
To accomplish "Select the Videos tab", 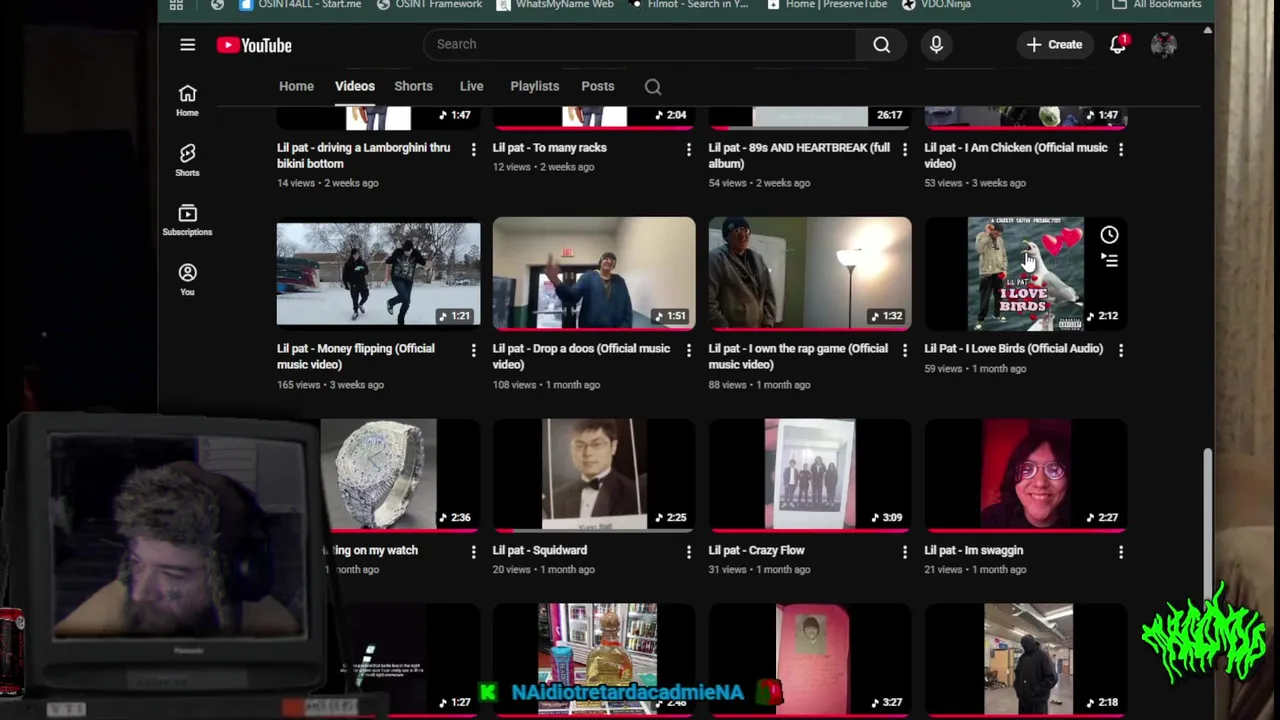I will point(355,86).
